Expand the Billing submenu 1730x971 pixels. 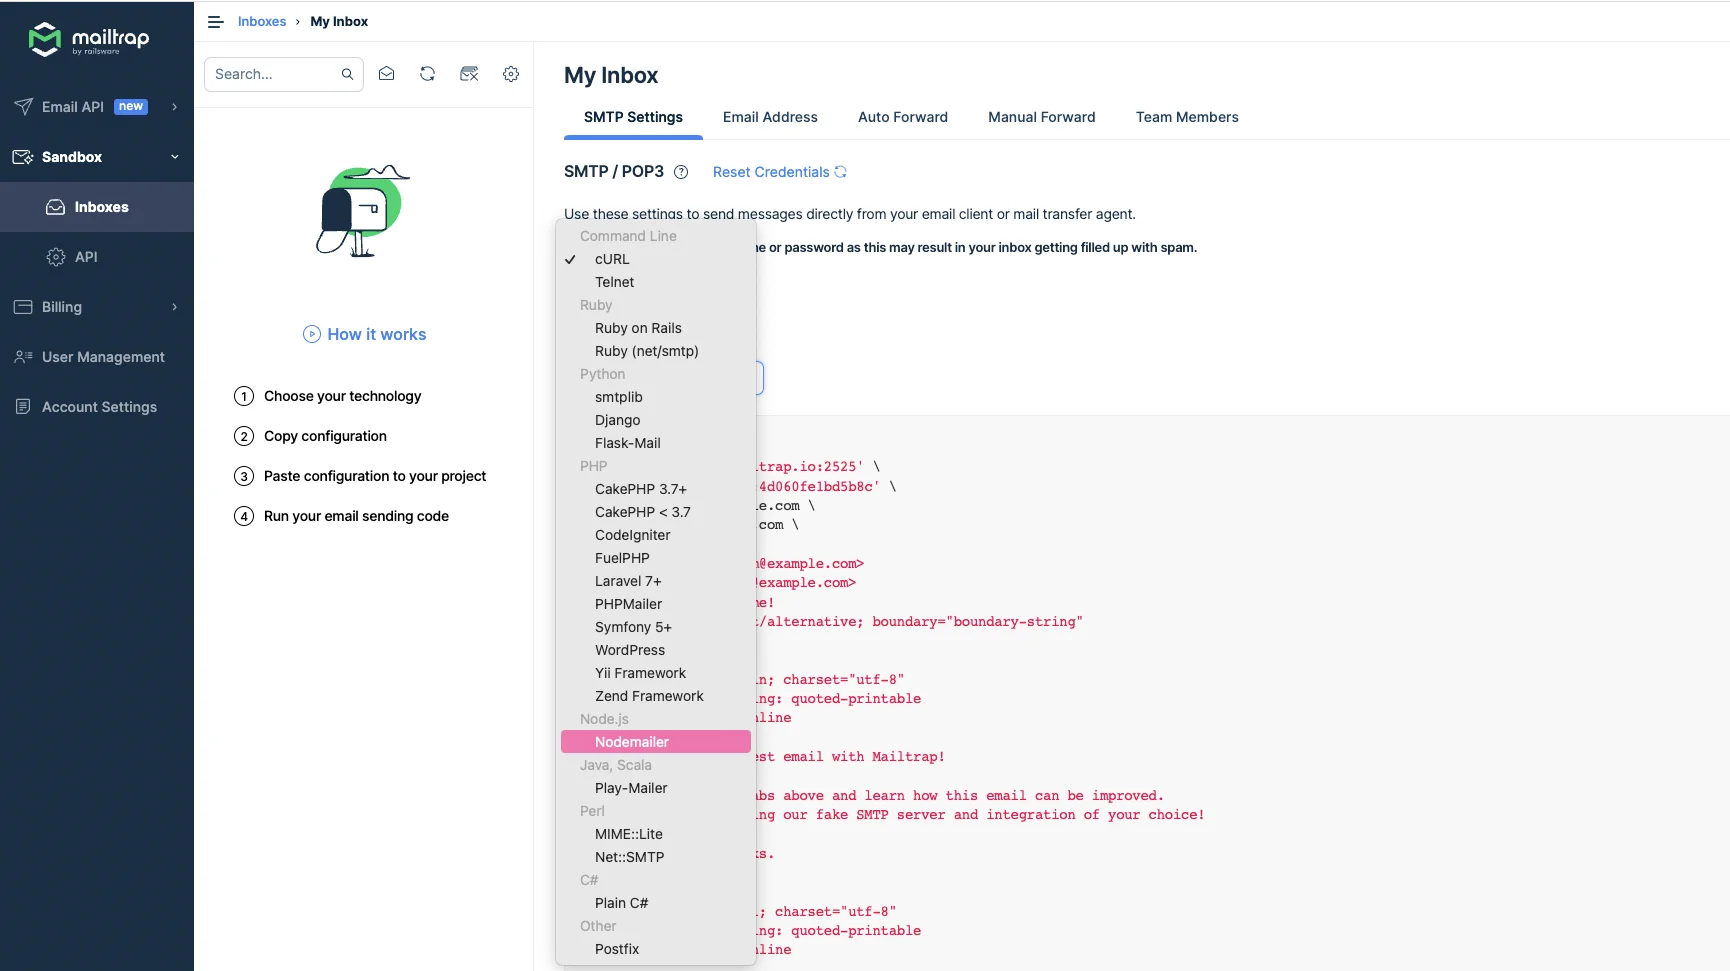tap(175, 307)
